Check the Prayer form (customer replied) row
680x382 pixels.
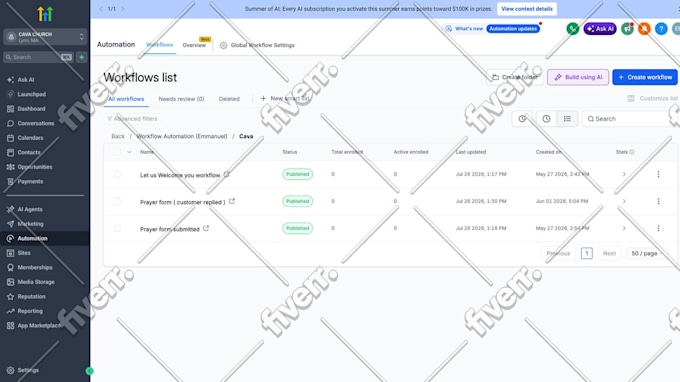[x=117, y=201]
